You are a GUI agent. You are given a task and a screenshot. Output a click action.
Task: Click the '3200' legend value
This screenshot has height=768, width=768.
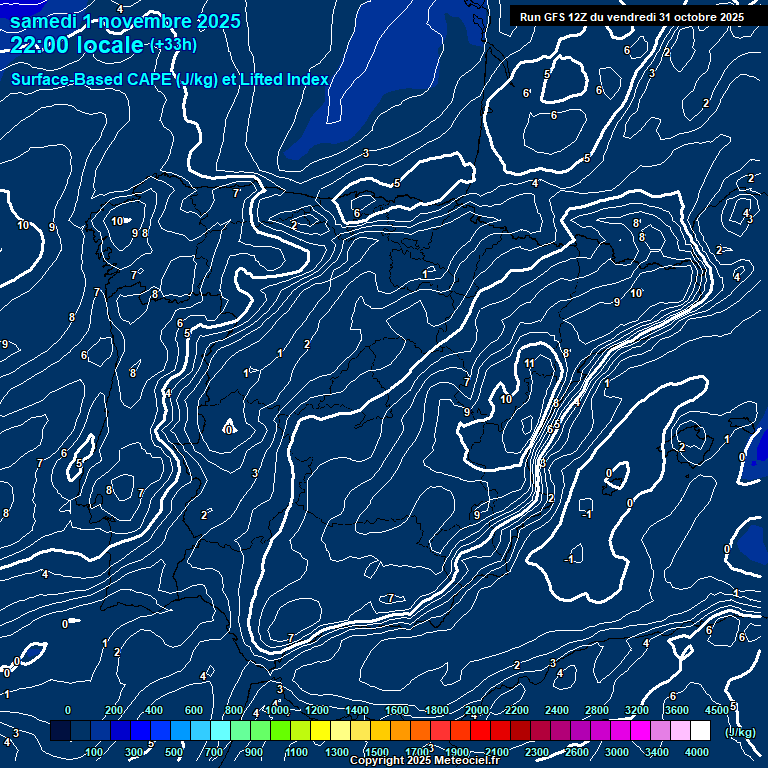(637, 710)
